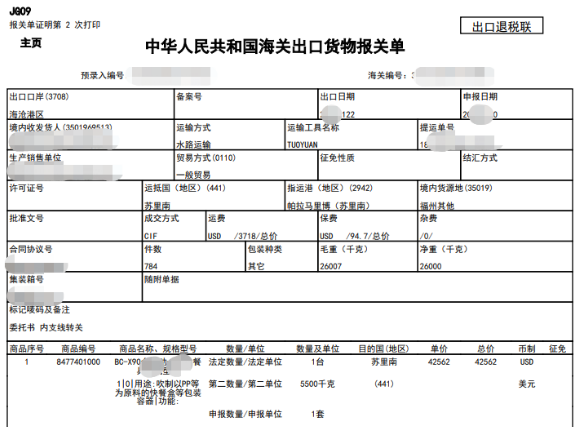The height and width of the screenshot is (427, 576).
Task: Select the 运抵国 苏里南 cell
Action: click(x=213, y=195)
